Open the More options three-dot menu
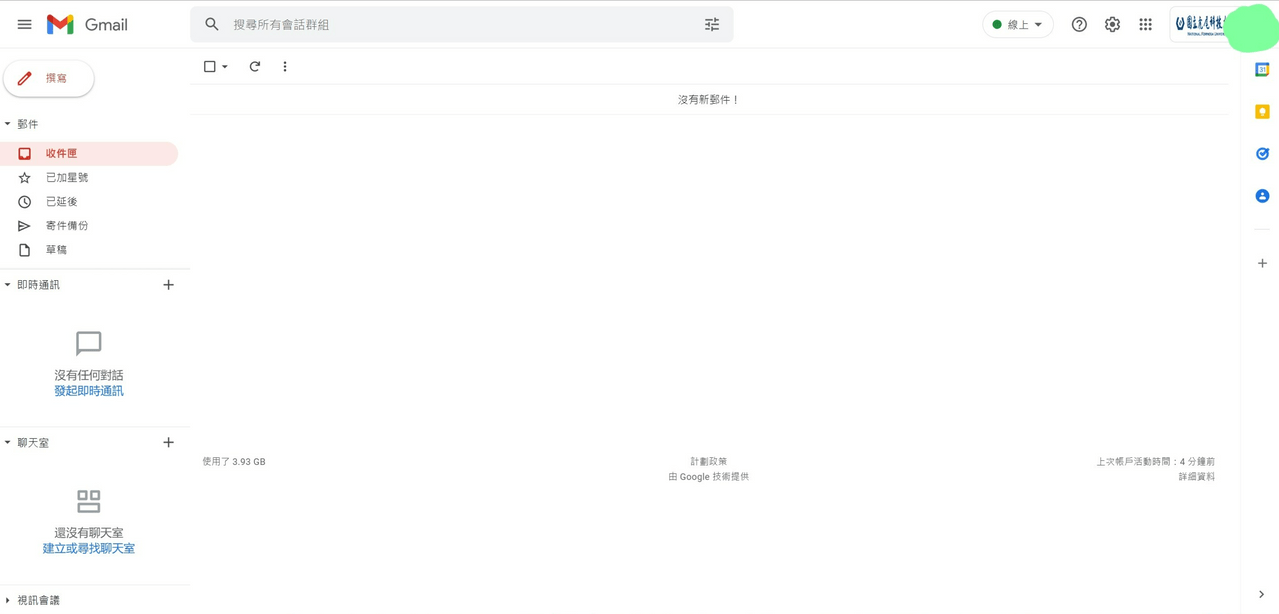Screen dimensions: 1279x614 [285, 66]
